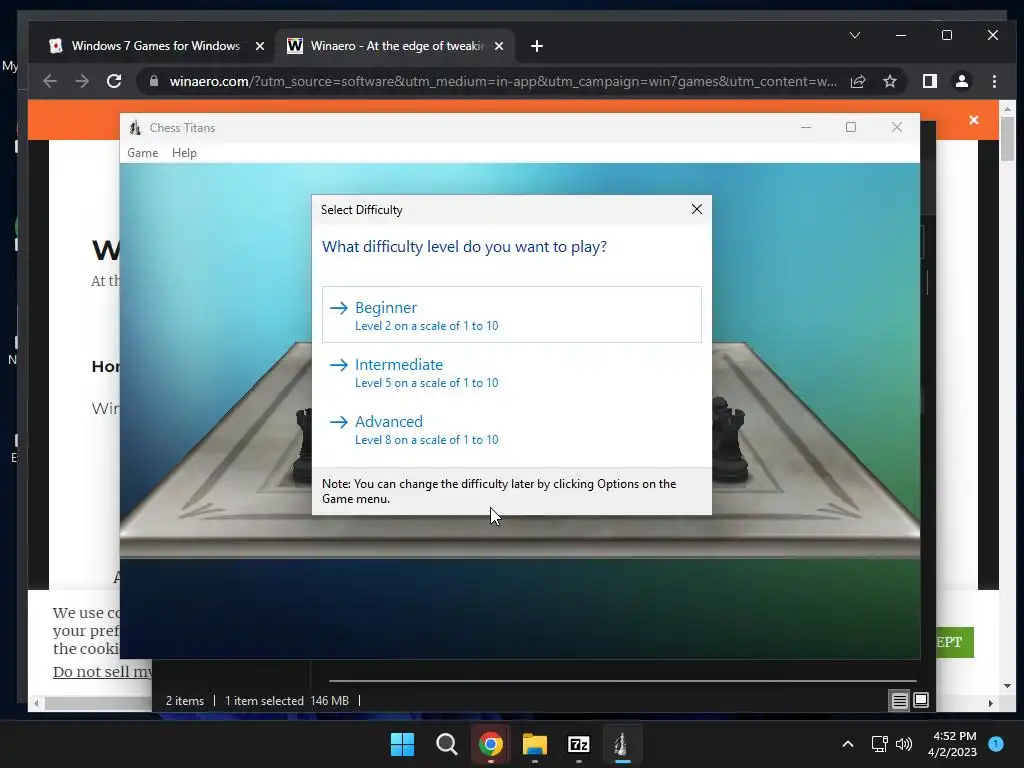The width and height of the screenshot is (1024, 768).
Task: Click the "2 items" status text
Action: pyautogui.click(x=185, y=701)
